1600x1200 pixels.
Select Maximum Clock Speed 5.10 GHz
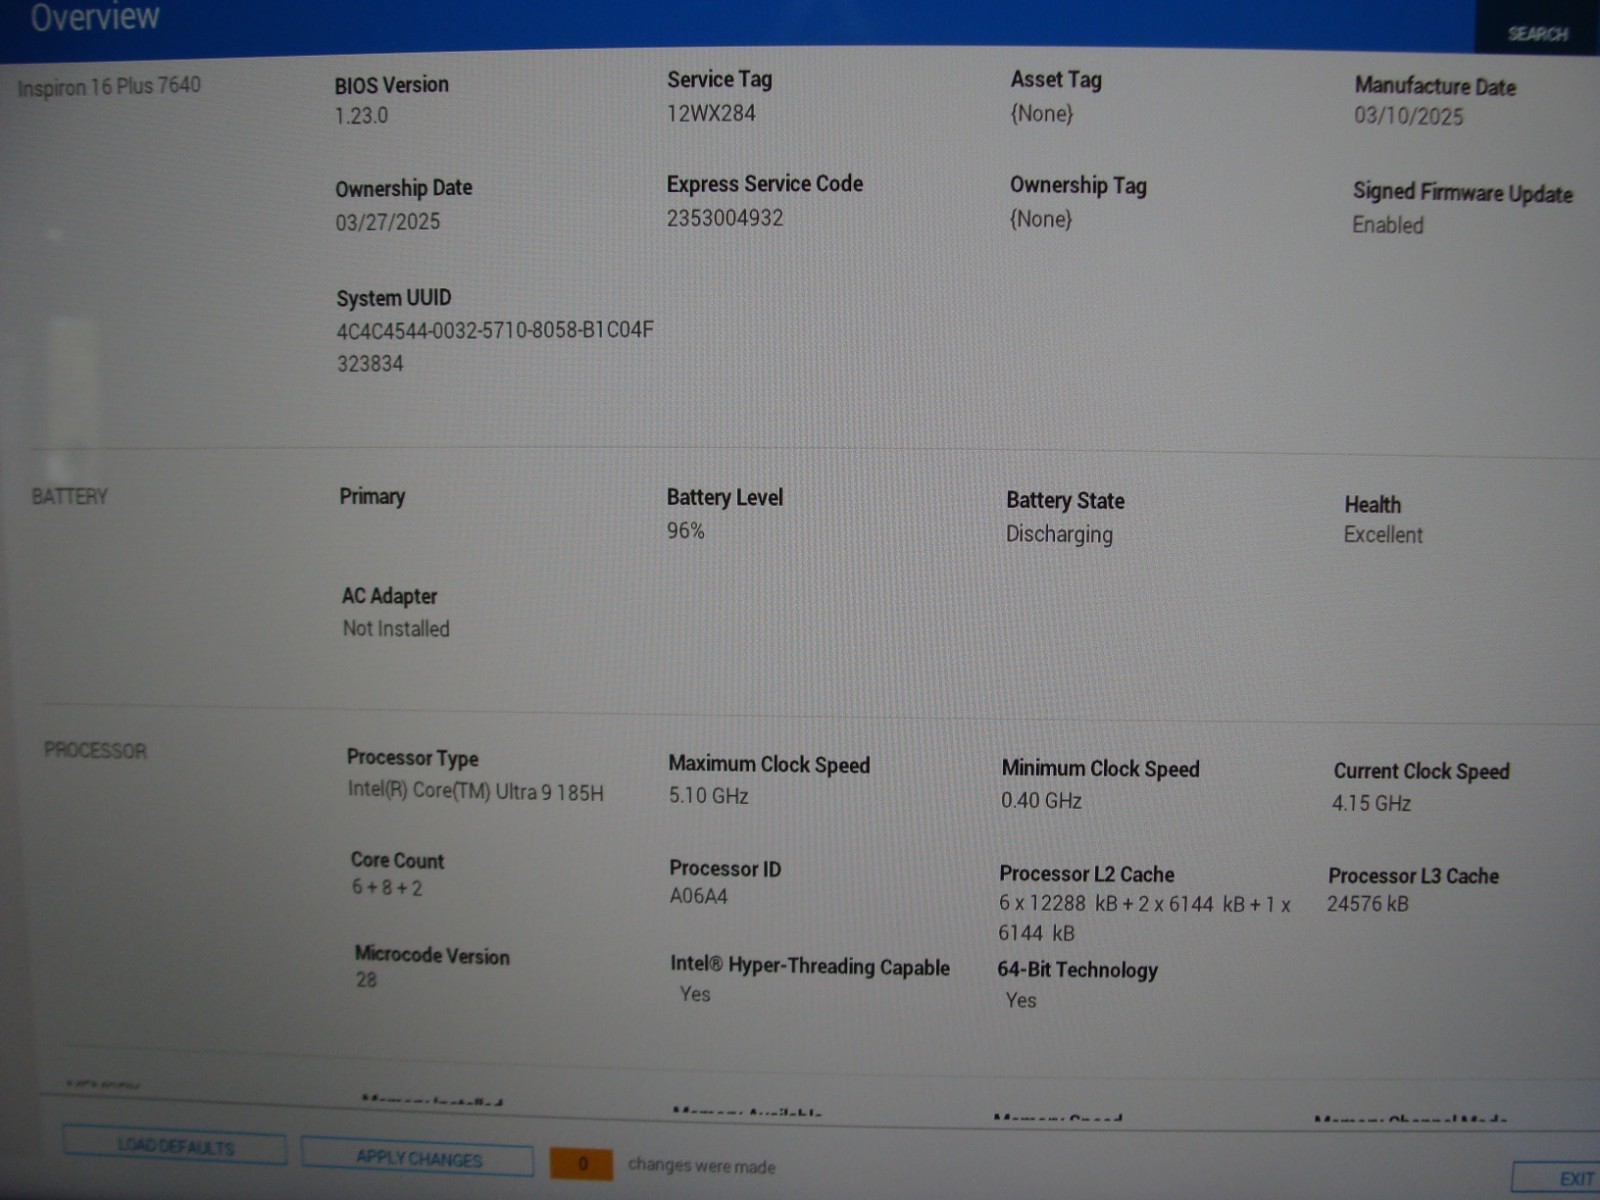click(x=708, y=796)
